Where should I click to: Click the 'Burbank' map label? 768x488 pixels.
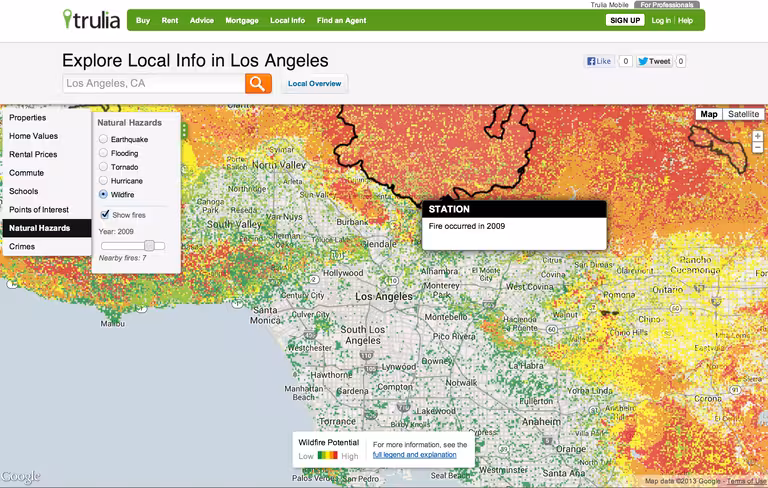352,222
